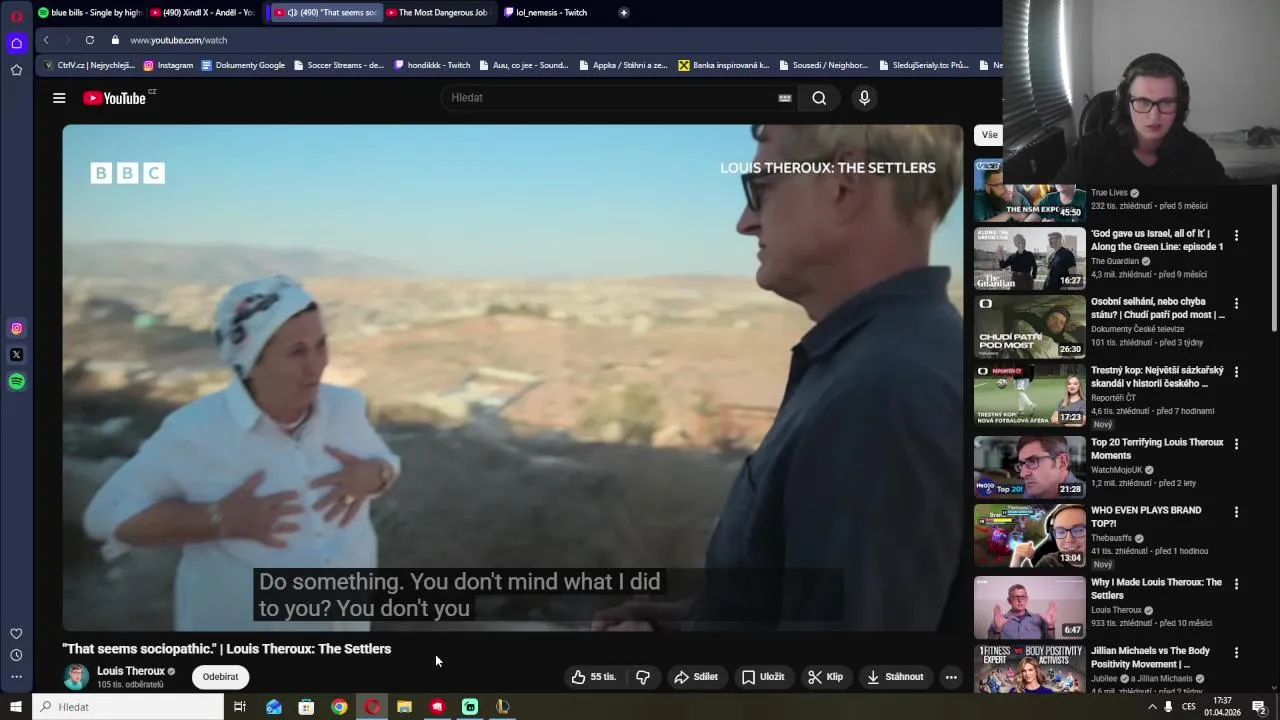Click the recommendations sidebar scrollbar
The image size is (1280, 720).
(1274, 258)
